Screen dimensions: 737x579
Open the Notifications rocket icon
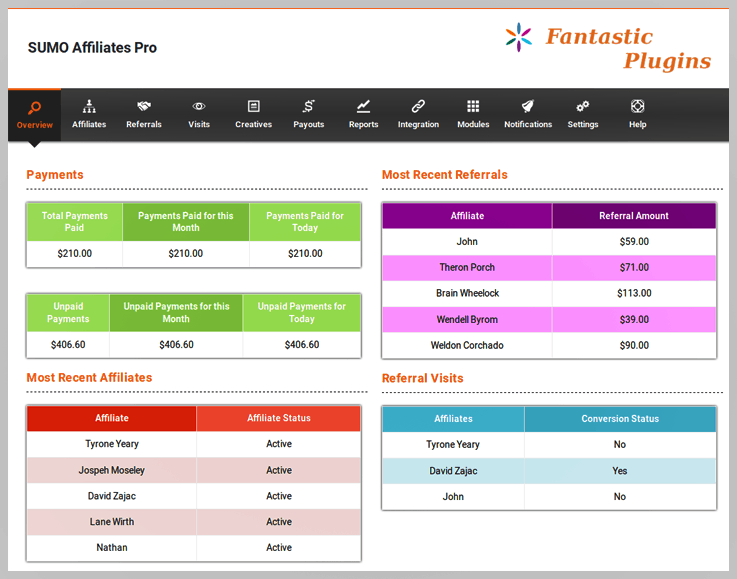[528, 106]
